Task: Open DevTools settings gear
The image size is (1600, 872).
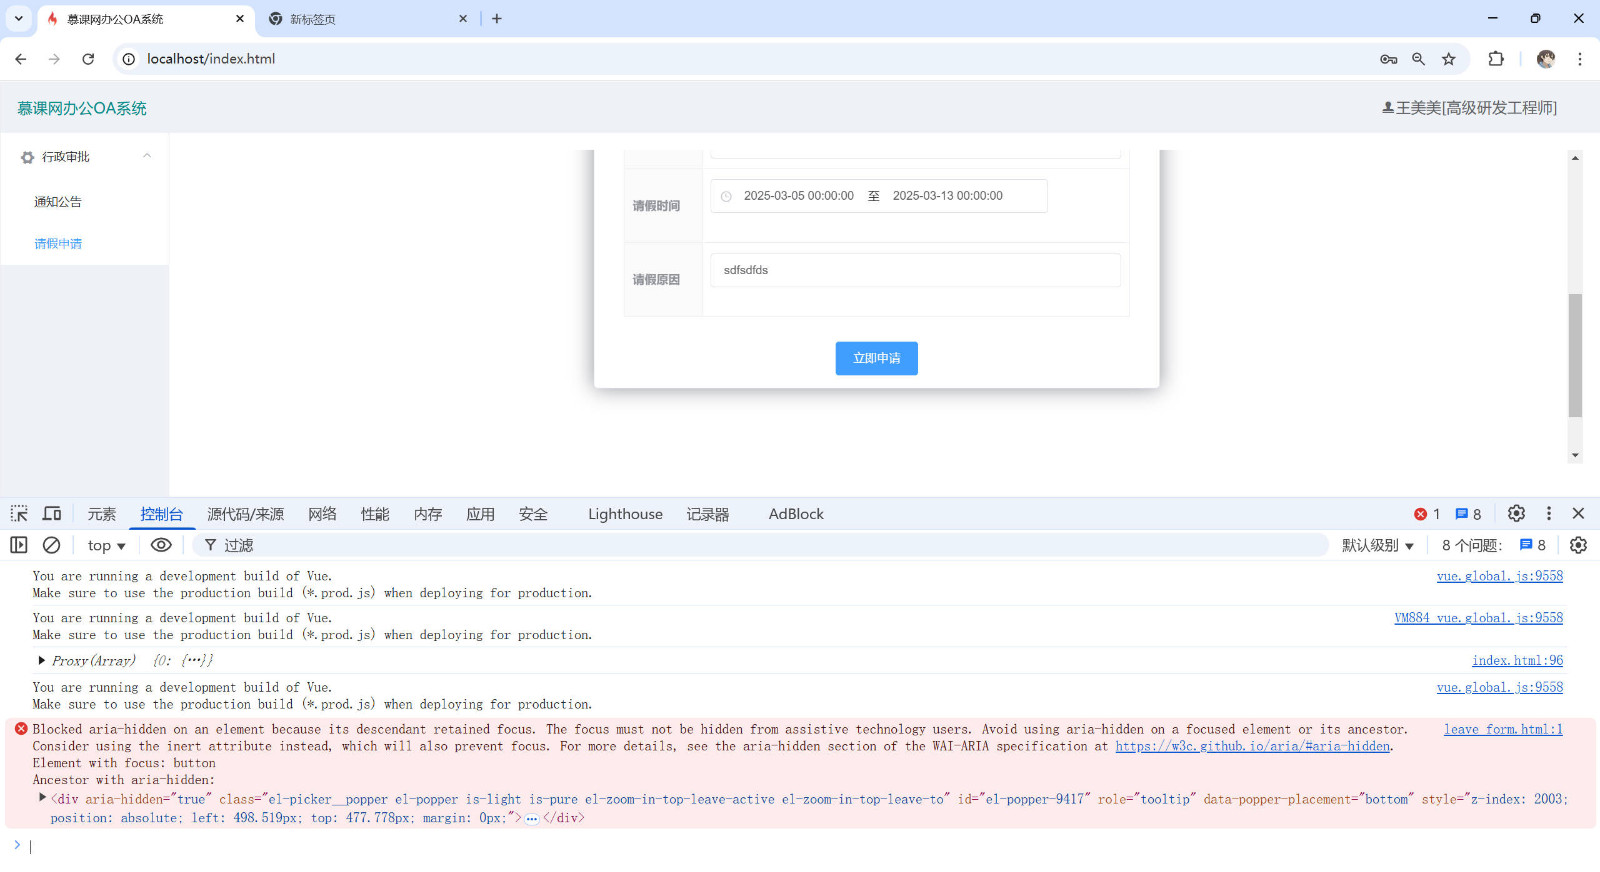Action: [1516, 513]
